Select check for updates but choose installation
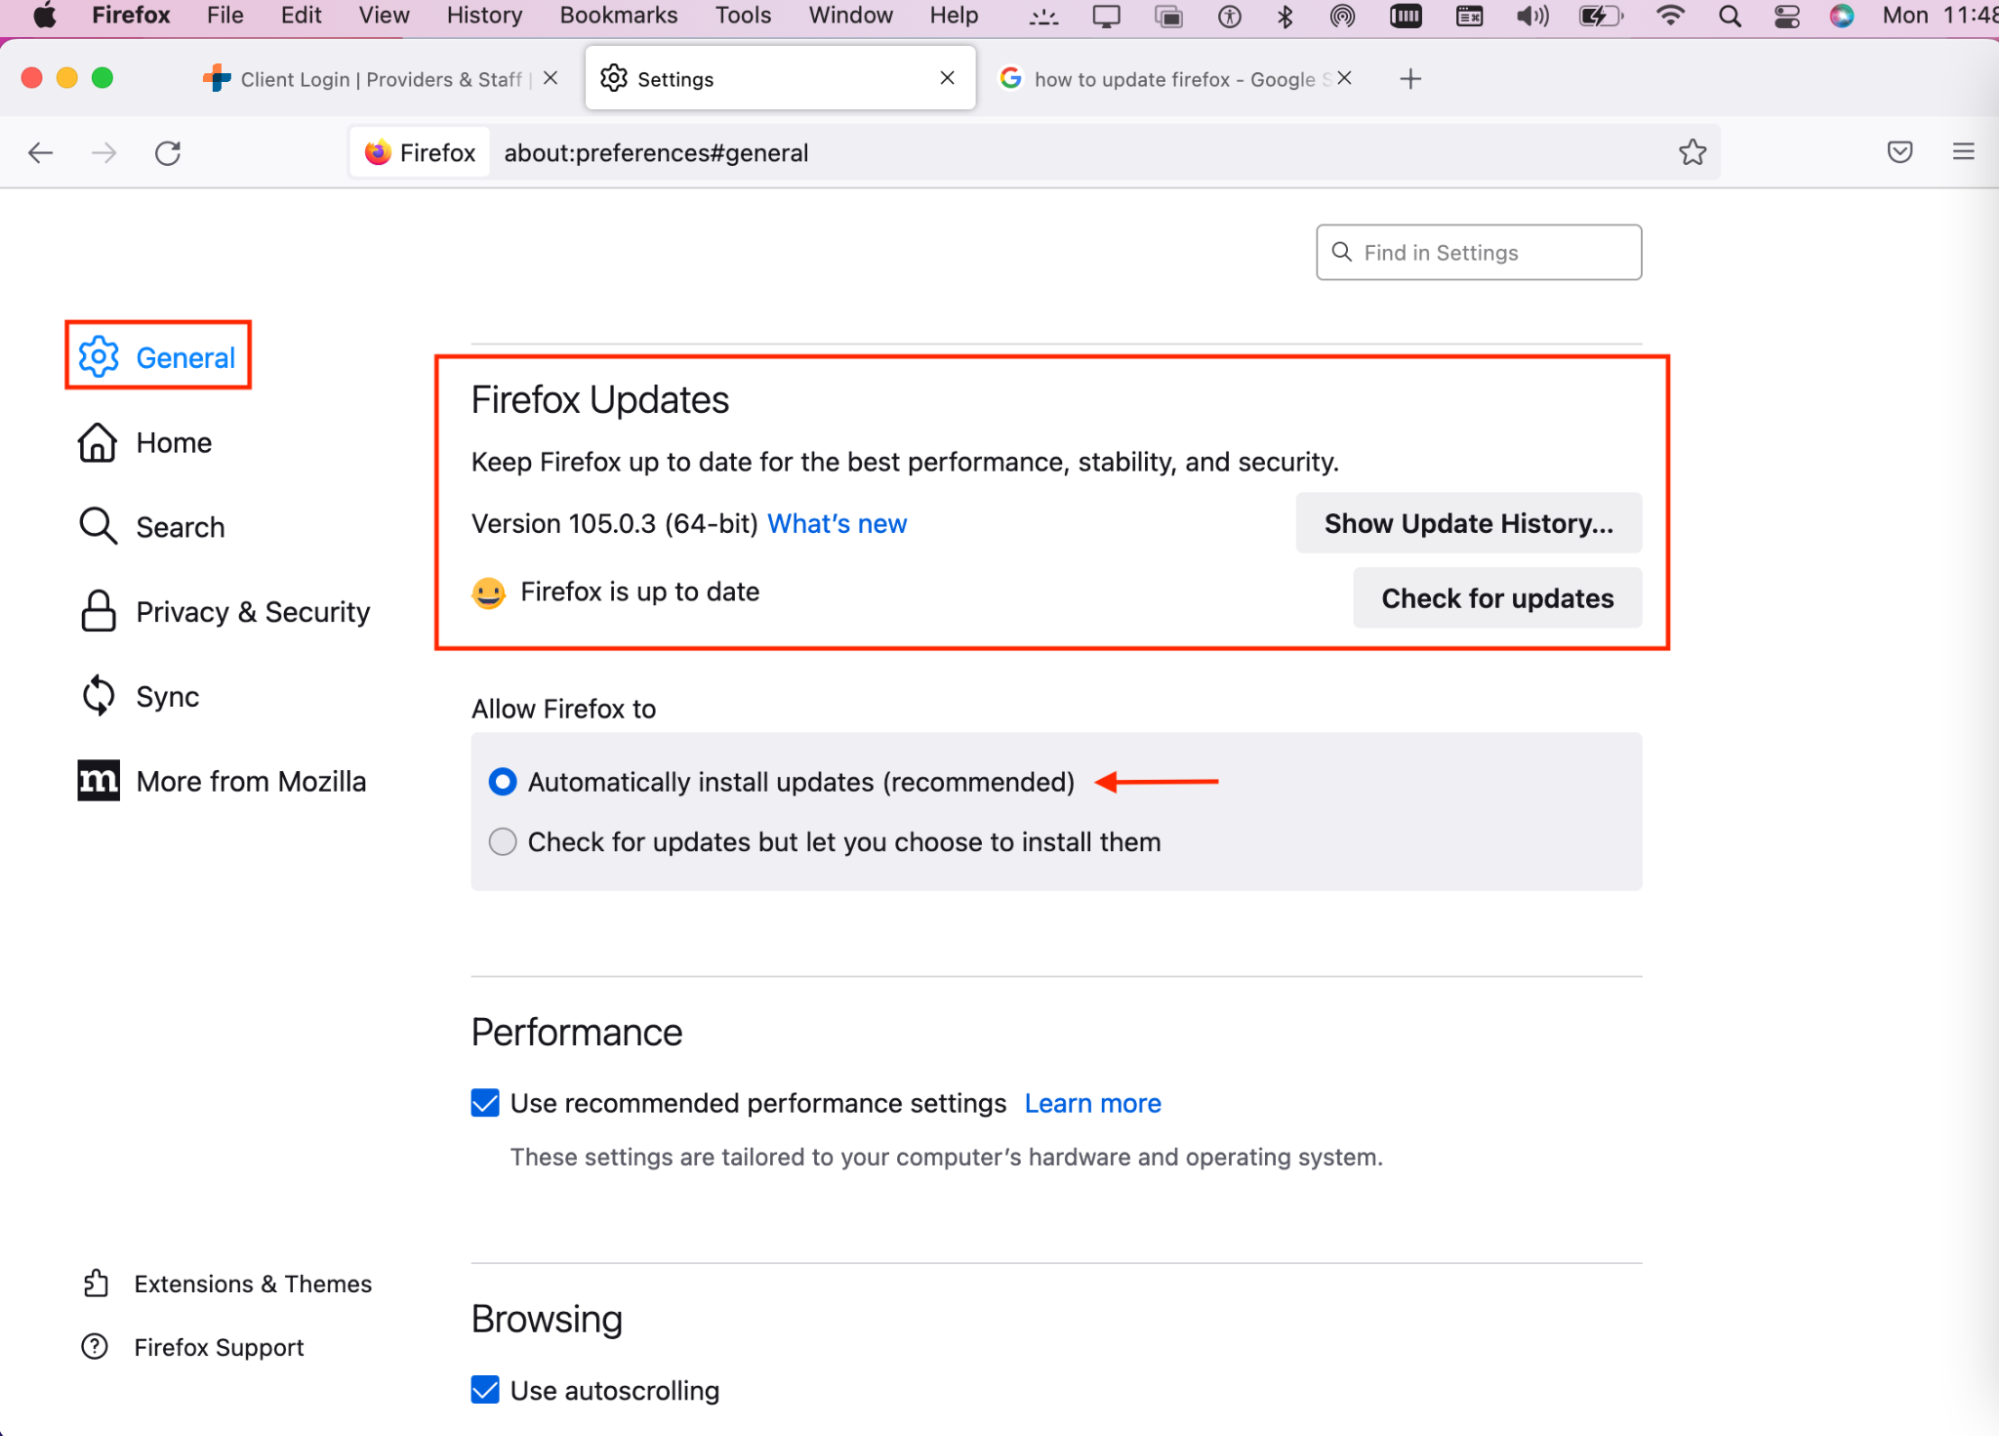 coord(502,841)
